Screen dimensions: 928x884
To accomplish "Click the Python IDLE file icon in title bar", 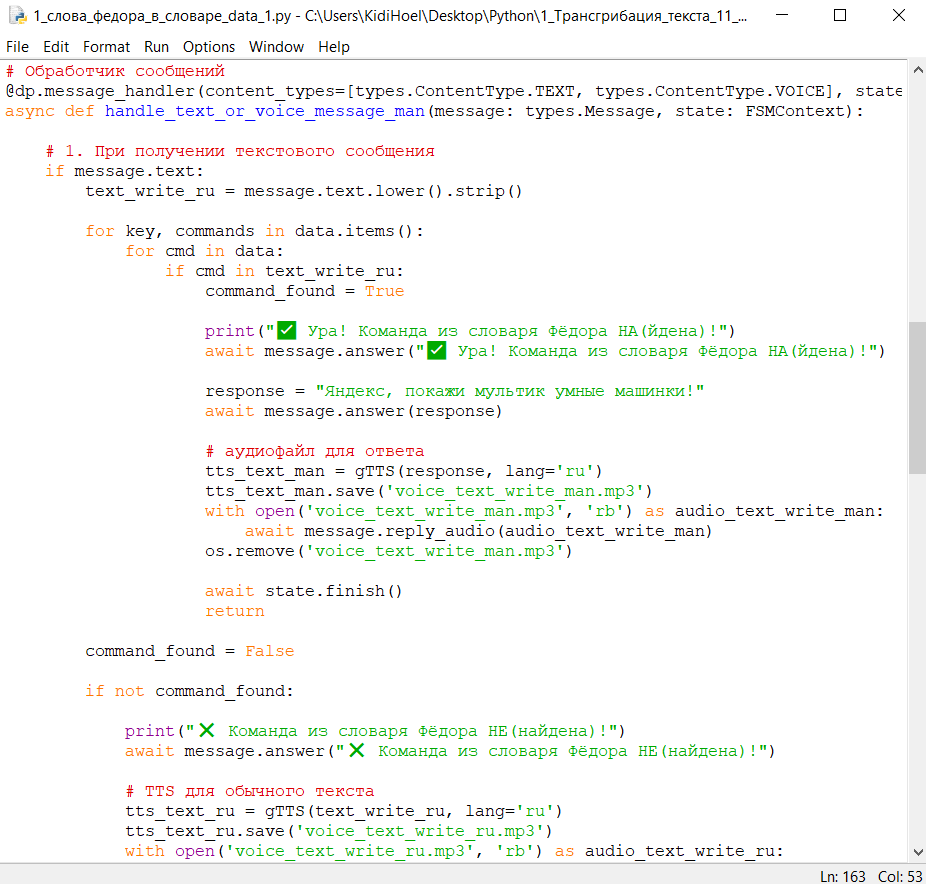I will pos(17,15).
